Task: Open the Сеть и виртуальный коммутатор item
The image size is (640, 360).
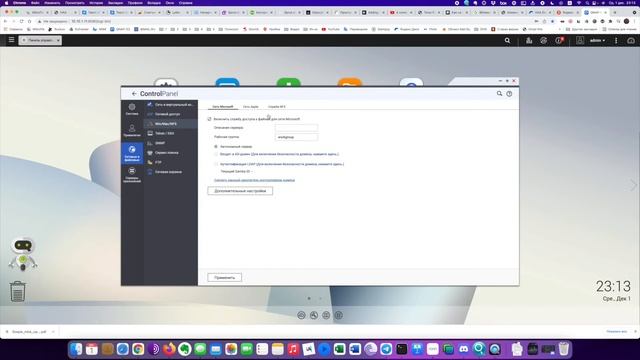Action: tap(171, 104)
